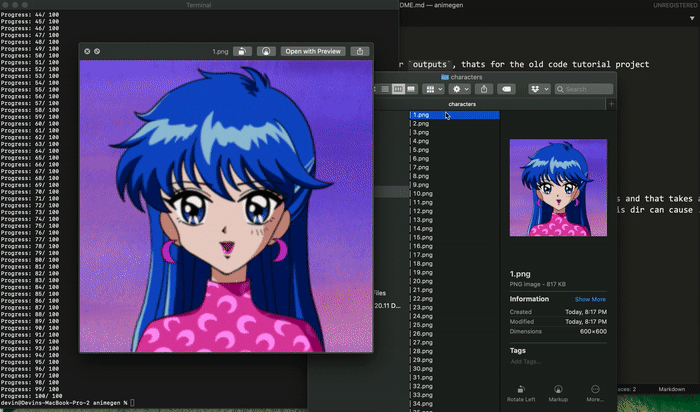Image resolution: width=700 pixels, height=412 pixels.
Task: Click the Finder Edit Tags toolbar icon
Action: [507, 89]
